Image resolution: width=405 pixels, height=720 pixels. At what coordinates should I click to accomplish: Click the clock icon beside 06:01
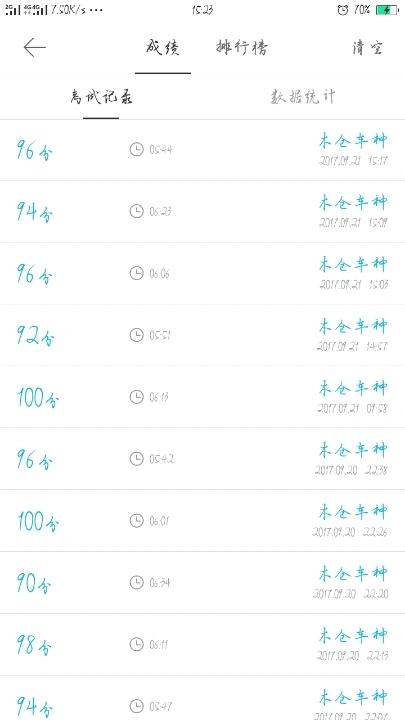[x=136, y=520]
